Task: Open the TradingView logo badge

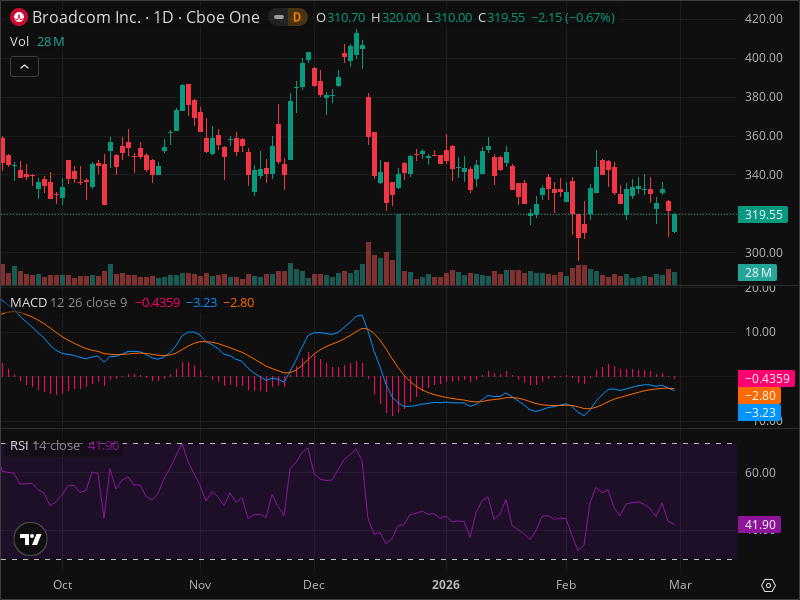Action: (31, 539)
